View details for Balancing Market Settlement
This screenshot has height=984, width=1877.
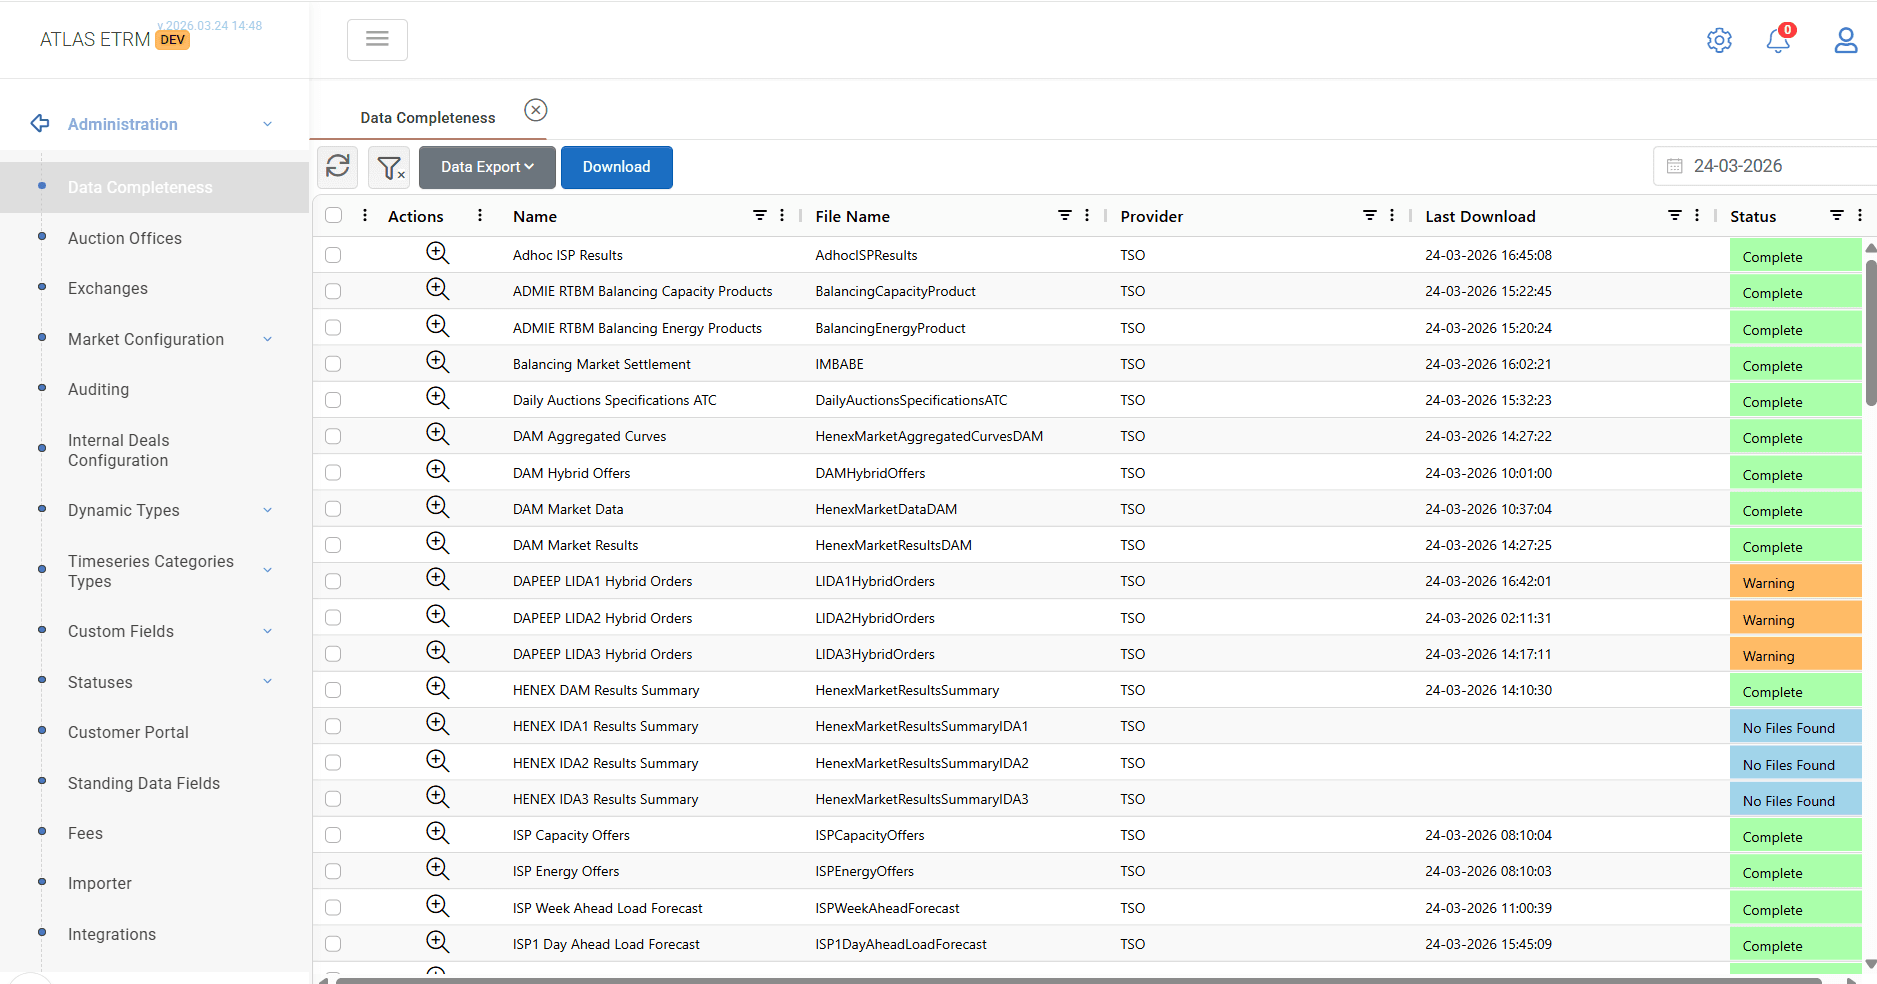click(x=438, y=362)
